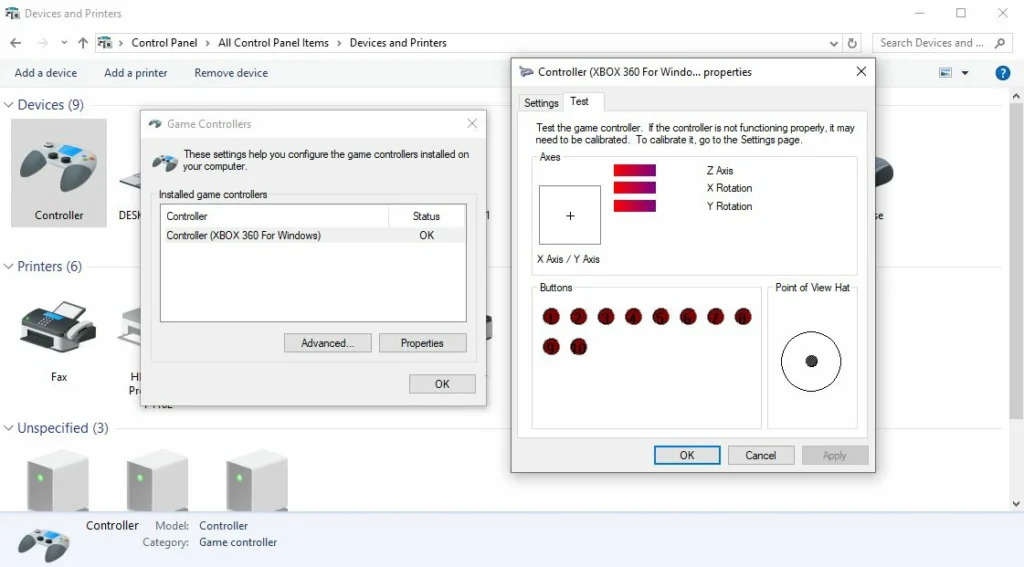
Task: Expand the All Control Panel Items breadcrumb chevron
Action: click(x=339, y=43)
